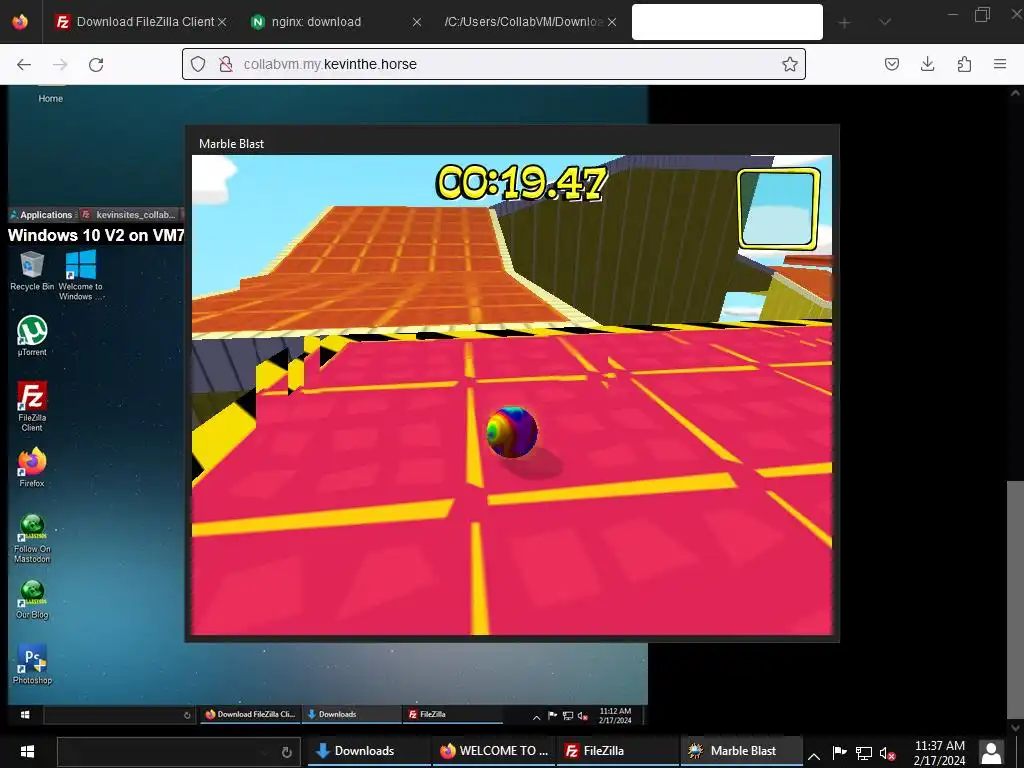Close the Download FileZilla Client tab
Image resolution: width=1024 pixels, height=768 pixels.
click(x=222, y=22)
